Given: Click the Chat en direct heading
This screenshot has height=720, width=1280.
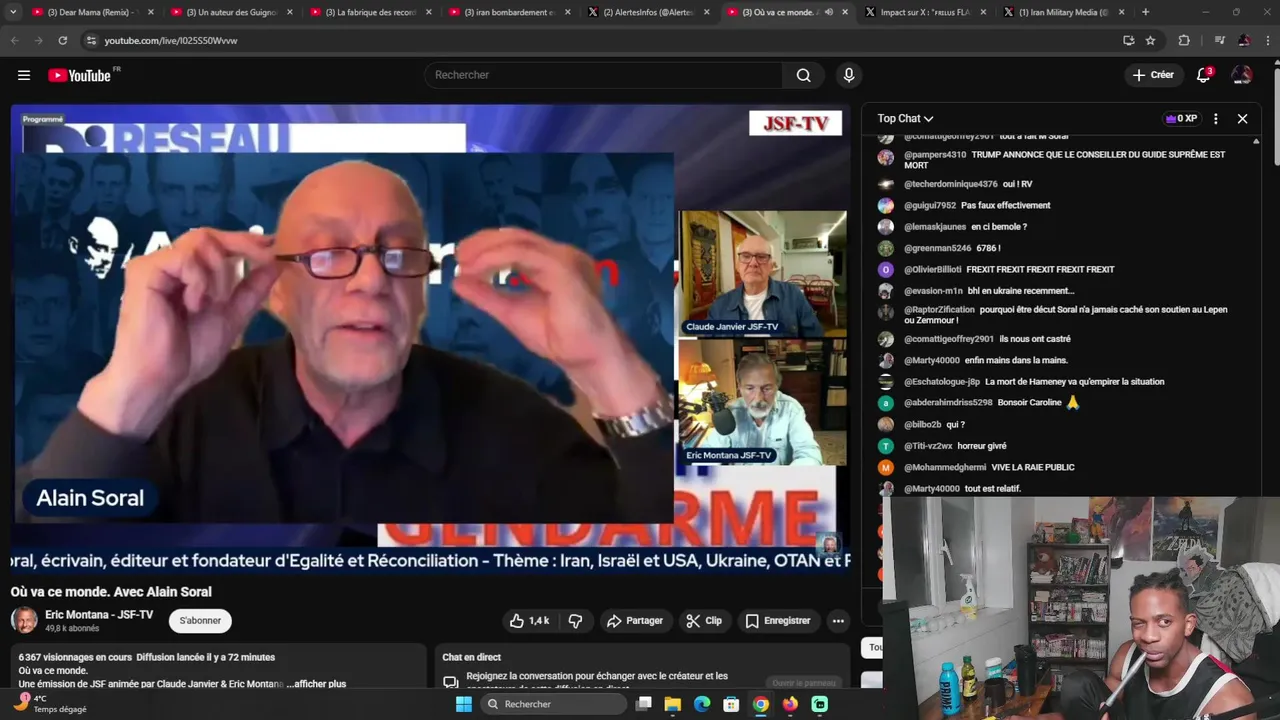Looking at the screenshot, I should [471, 657].
